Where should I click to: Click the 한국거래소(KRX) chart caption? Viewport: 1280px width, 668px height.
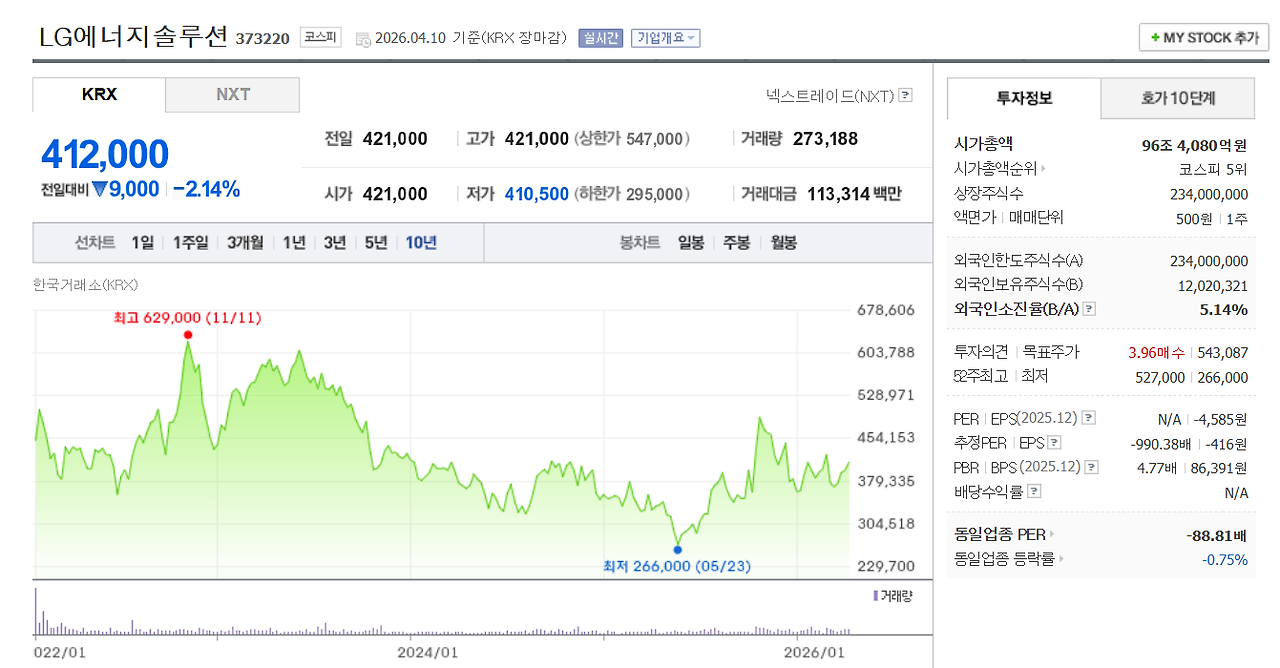tap(84, 285)
